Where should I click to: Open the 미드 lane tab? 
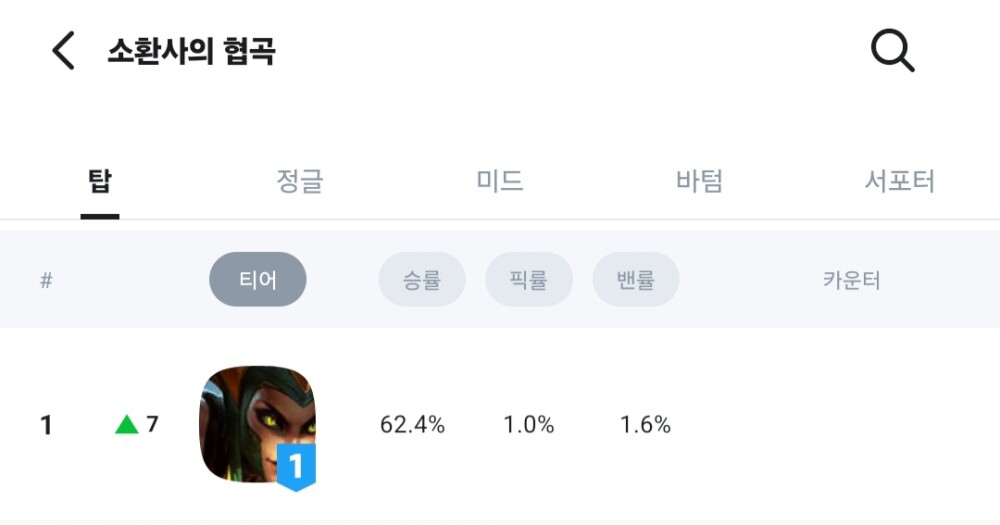coord(500,182)
